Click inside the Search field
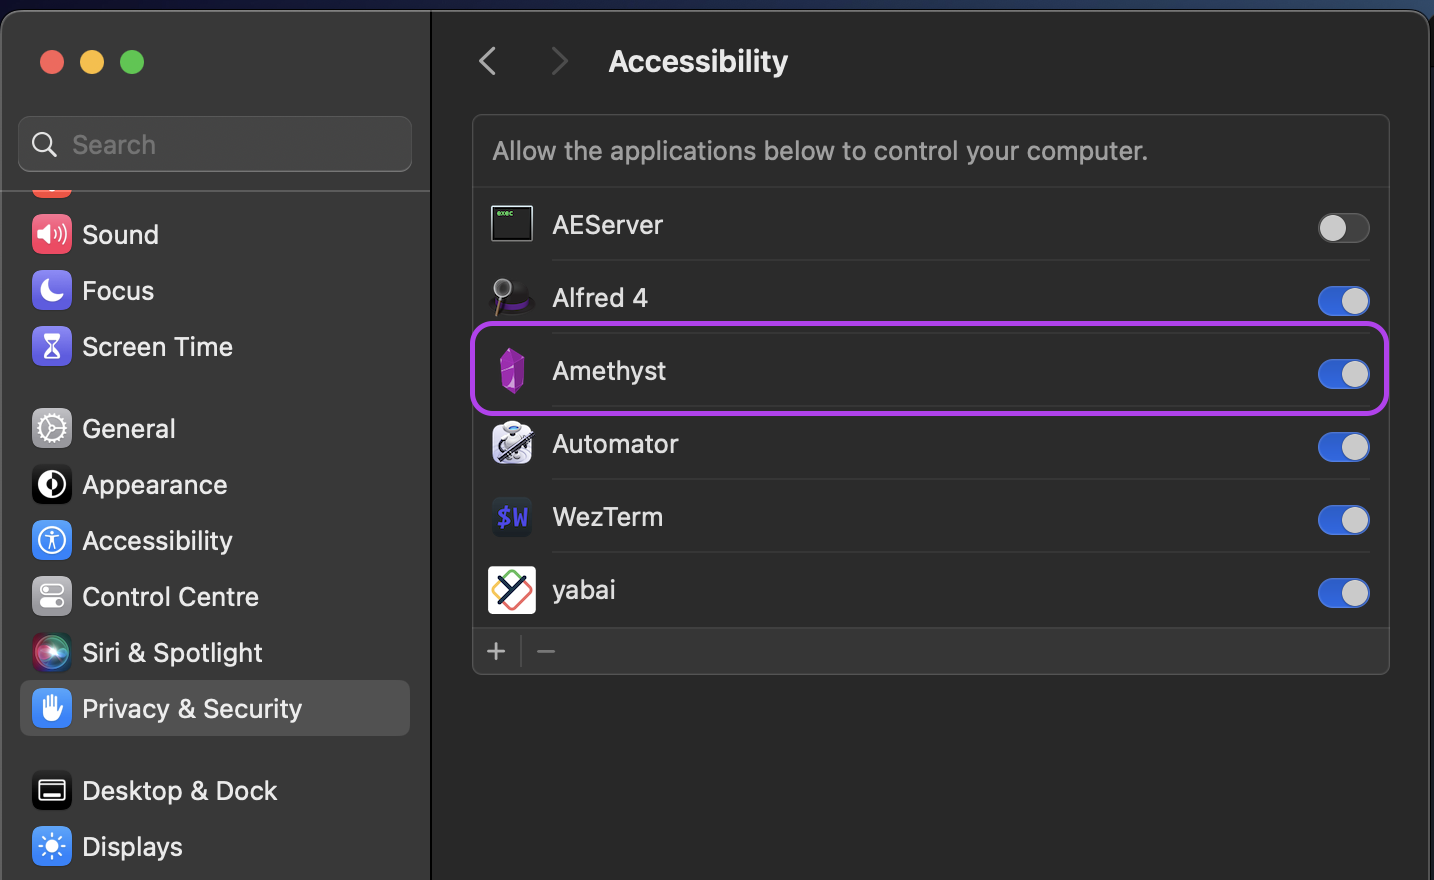The image size is (1434, 880). point(214,144)
